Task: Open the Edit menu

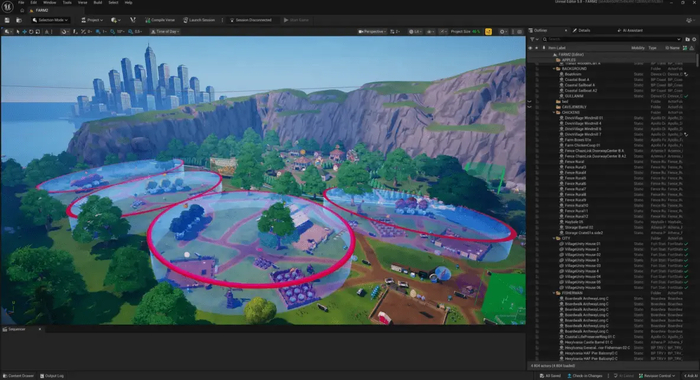Action: coord(33,3)
